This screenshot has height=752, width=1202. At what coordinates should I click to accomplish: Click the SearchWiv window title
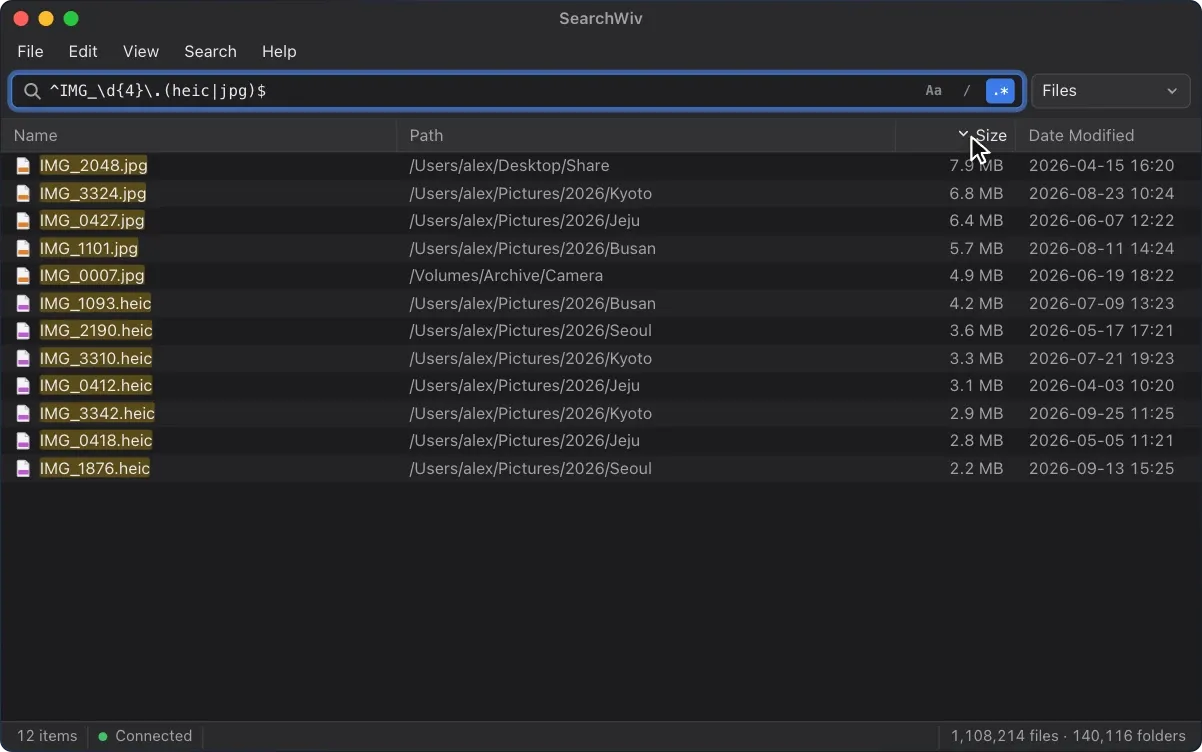point(600,19)
